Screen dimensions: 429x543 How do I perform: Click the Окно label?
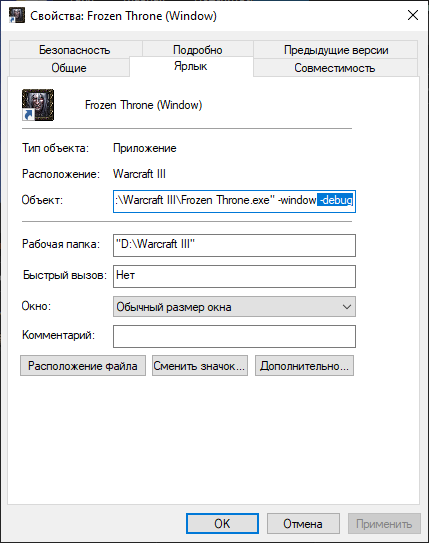coord(36,306)
